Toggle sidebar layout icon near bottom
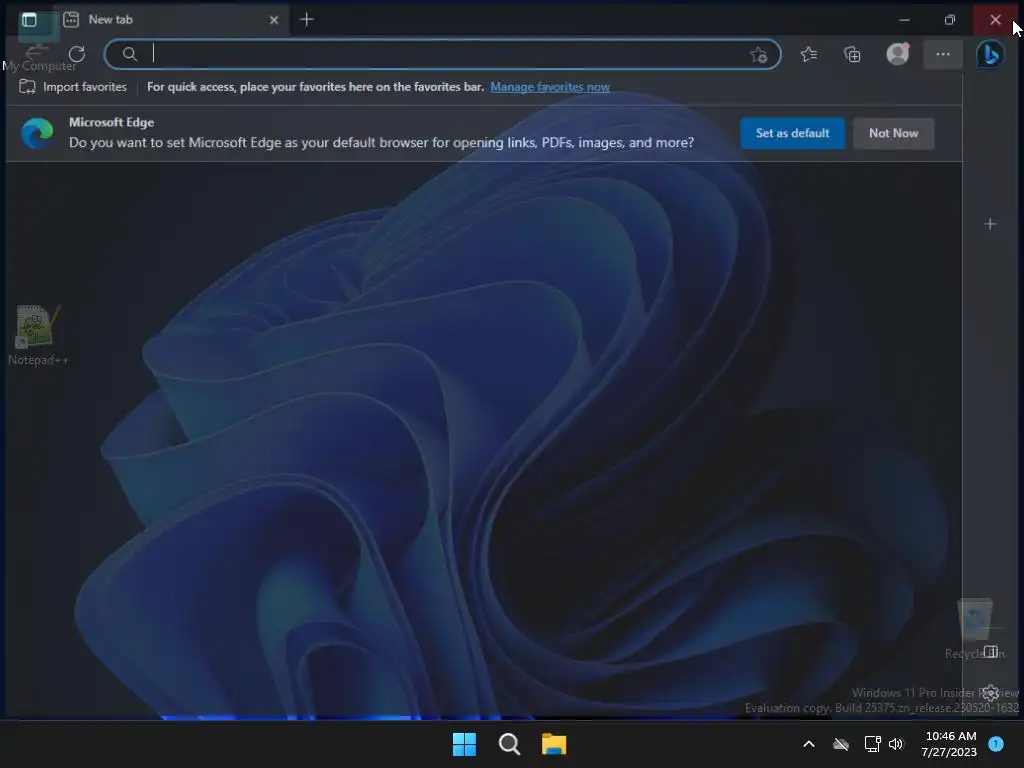 pos(991,652)
